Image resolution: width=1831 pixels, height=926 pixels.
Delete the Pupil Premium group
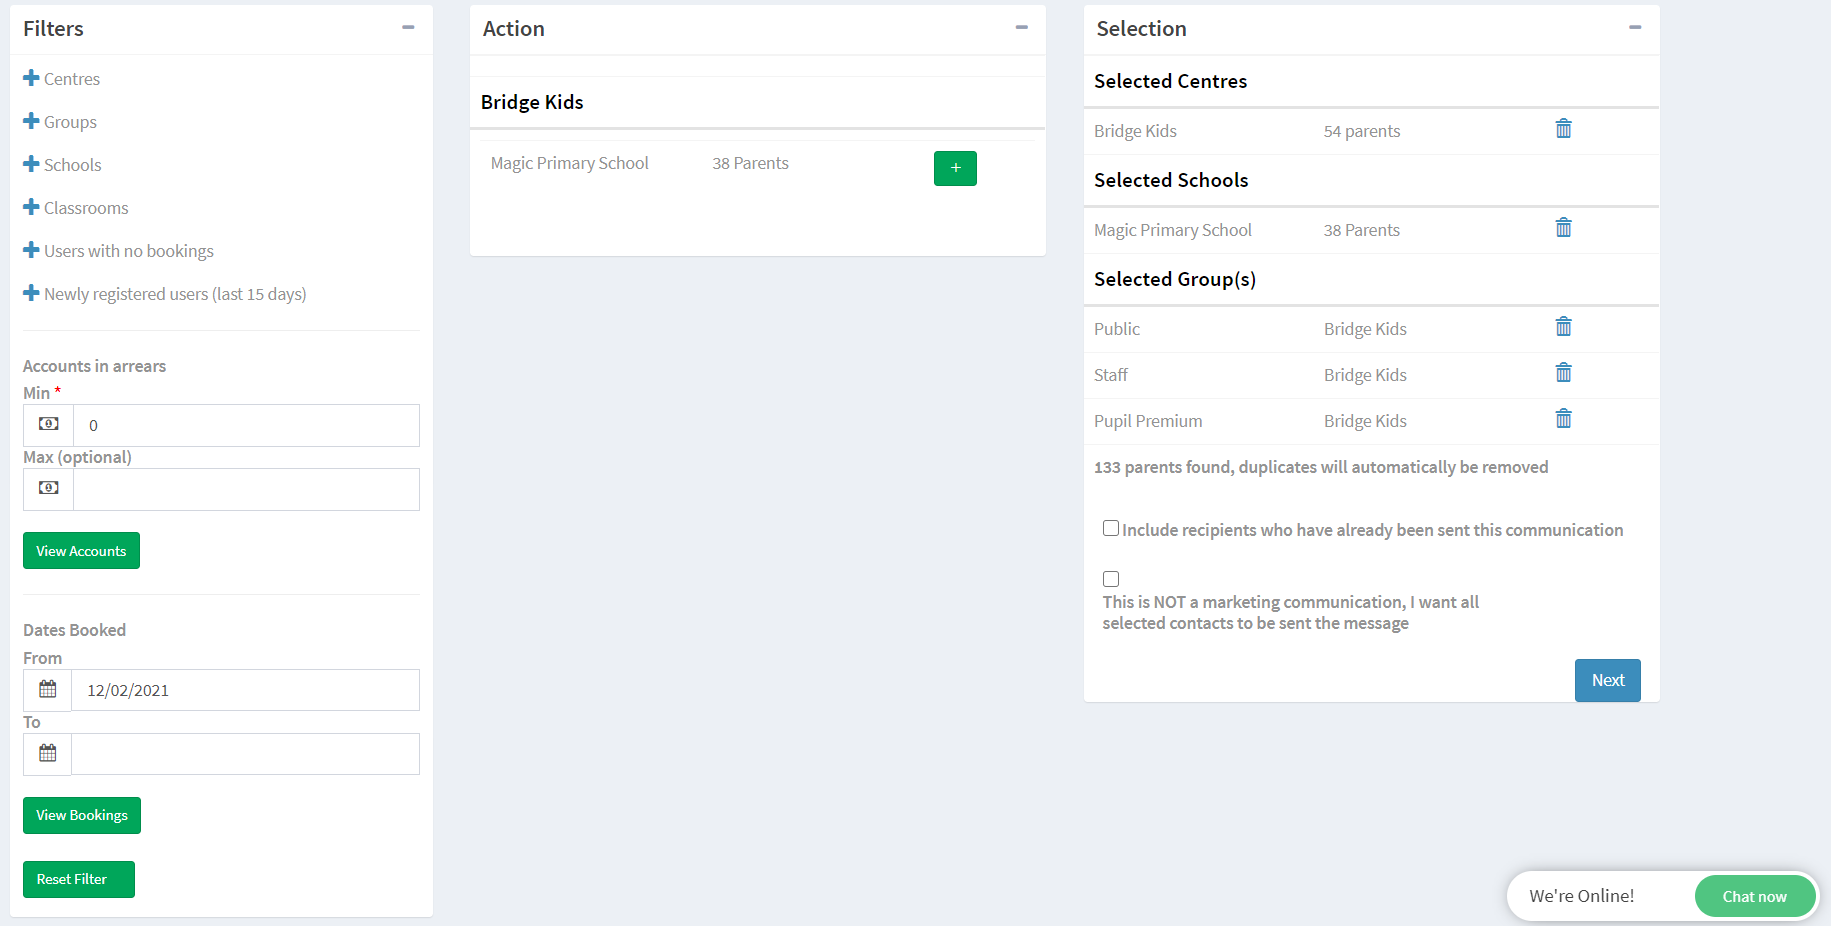pyautogui.click(x=1563, y=419)
